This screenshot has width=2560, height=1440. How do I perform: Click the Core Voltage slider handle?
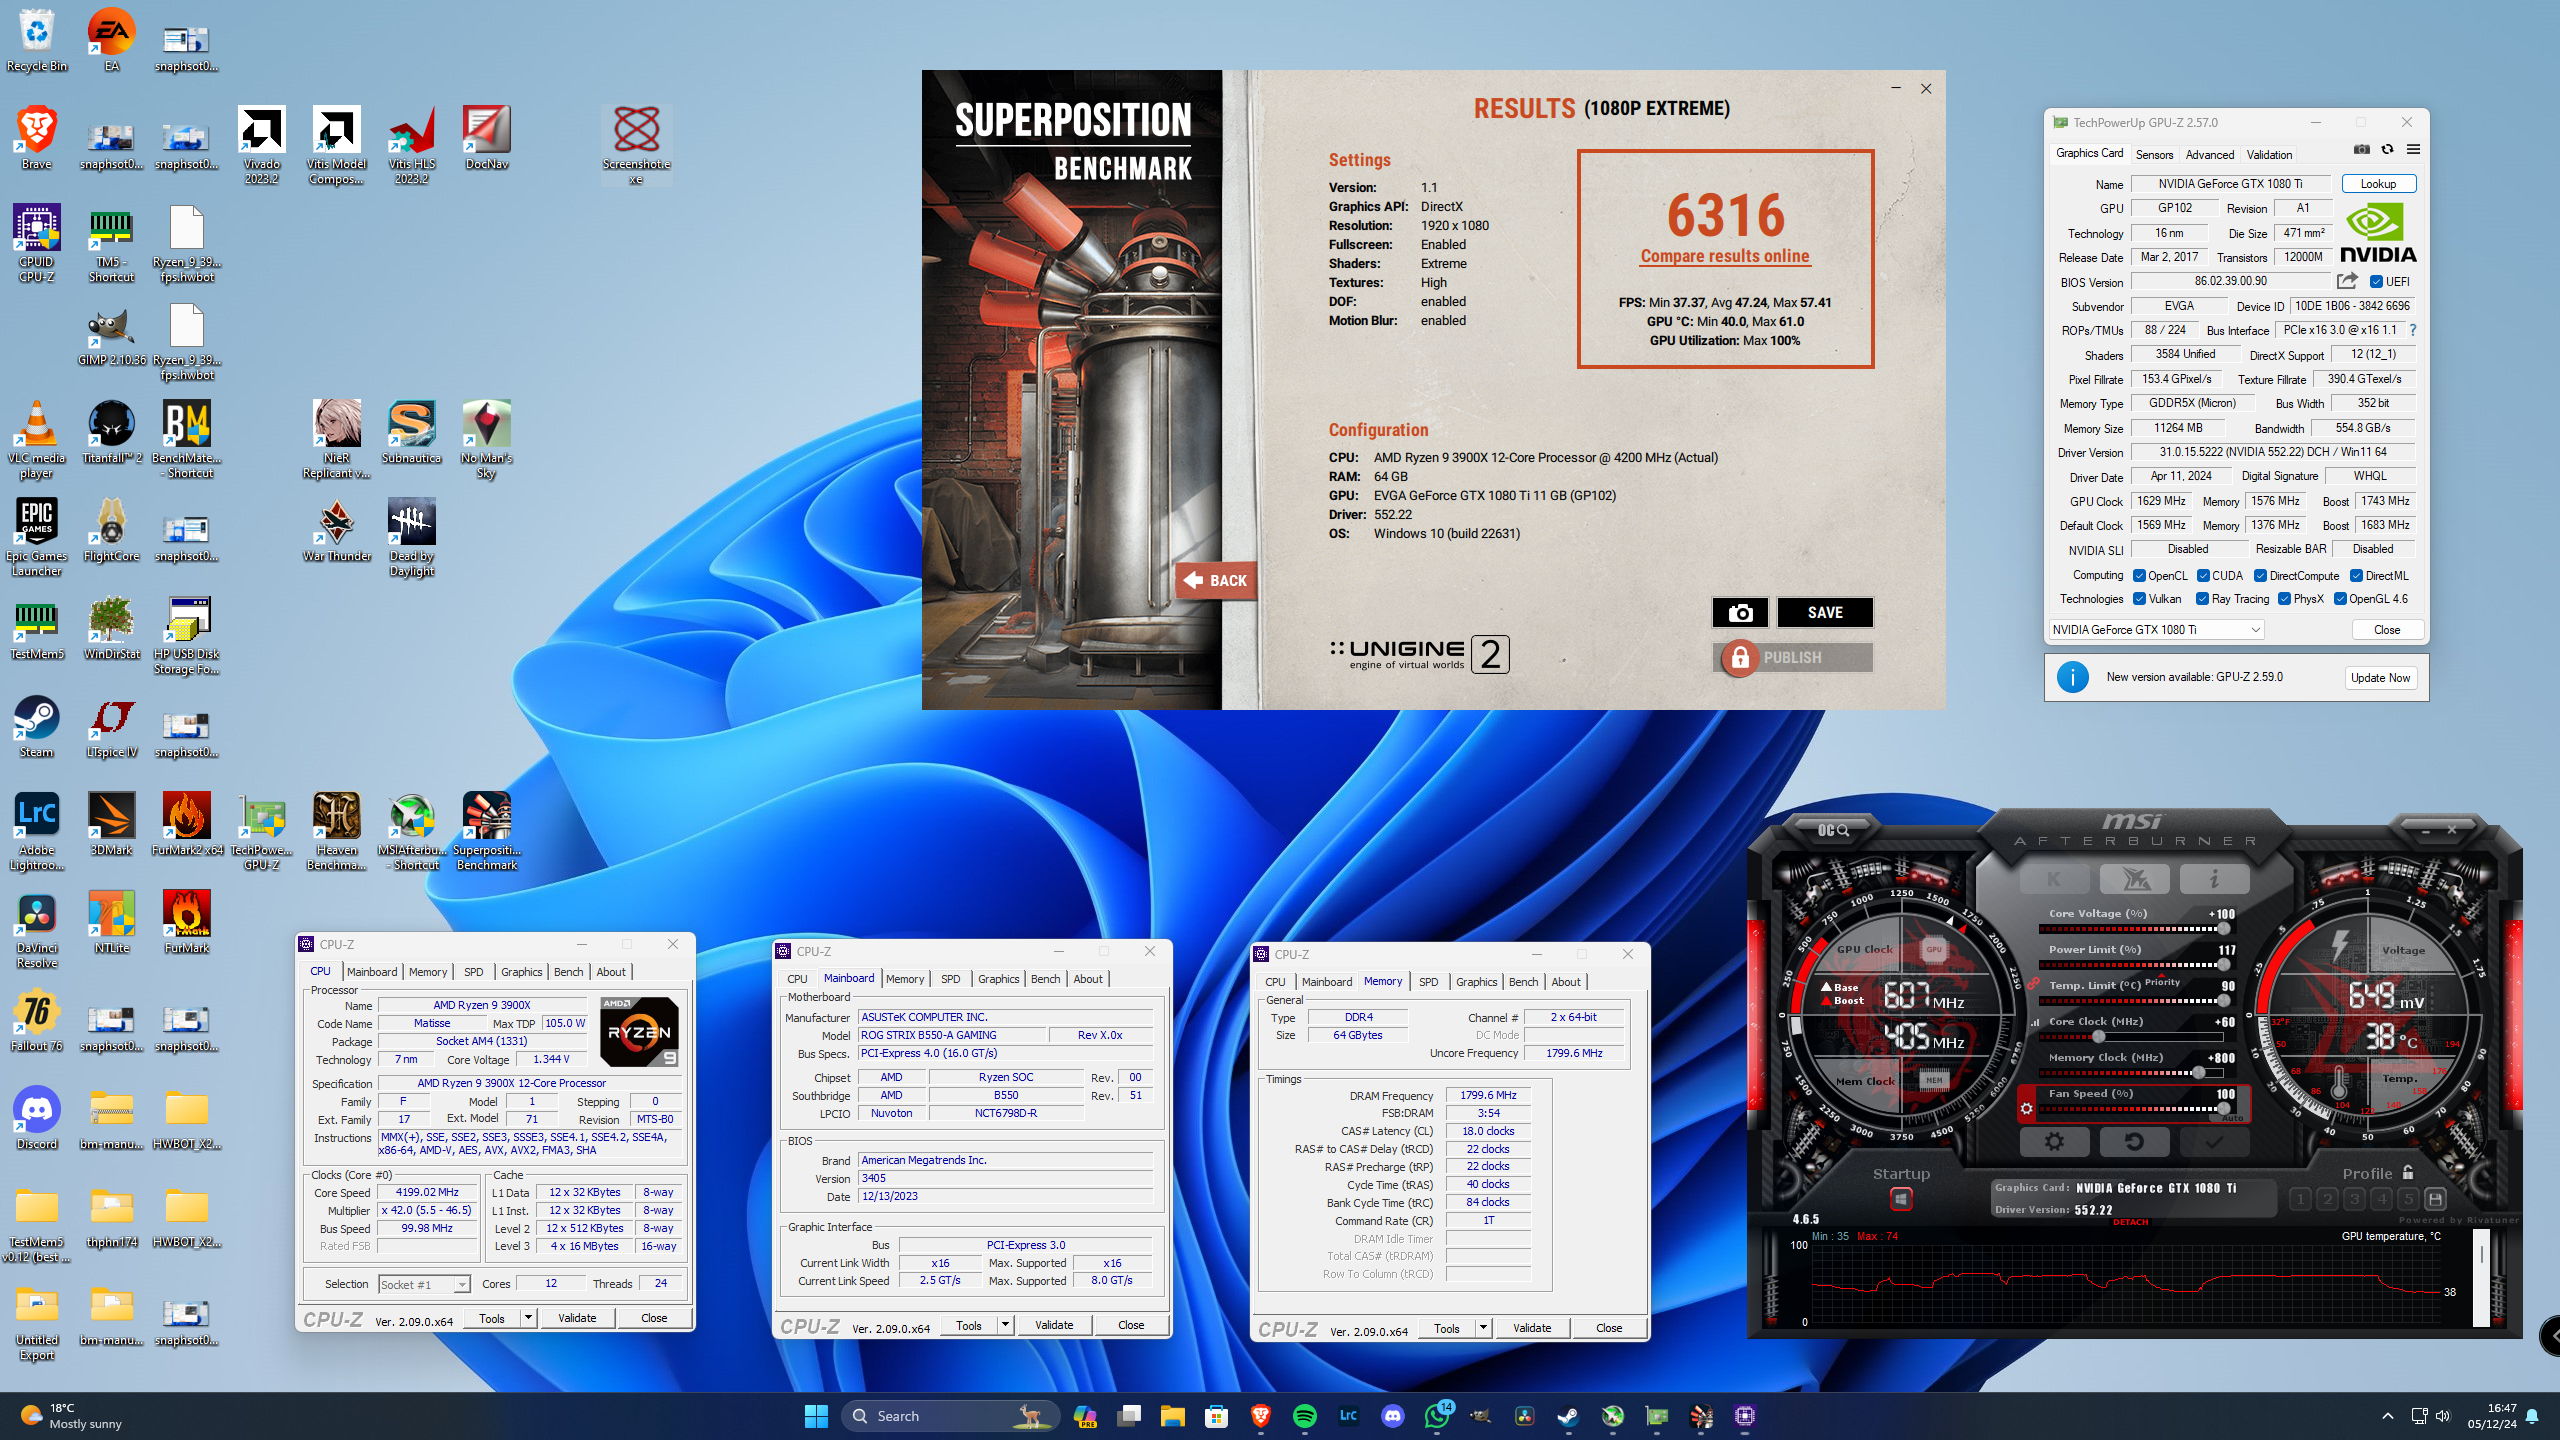coord(2223,929)
